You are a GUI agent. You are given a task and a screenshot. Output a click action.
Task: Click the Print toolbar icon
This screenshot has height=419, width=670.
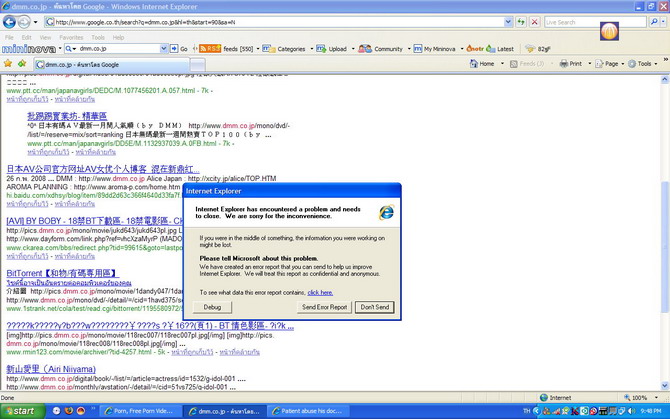click(564, 64)
